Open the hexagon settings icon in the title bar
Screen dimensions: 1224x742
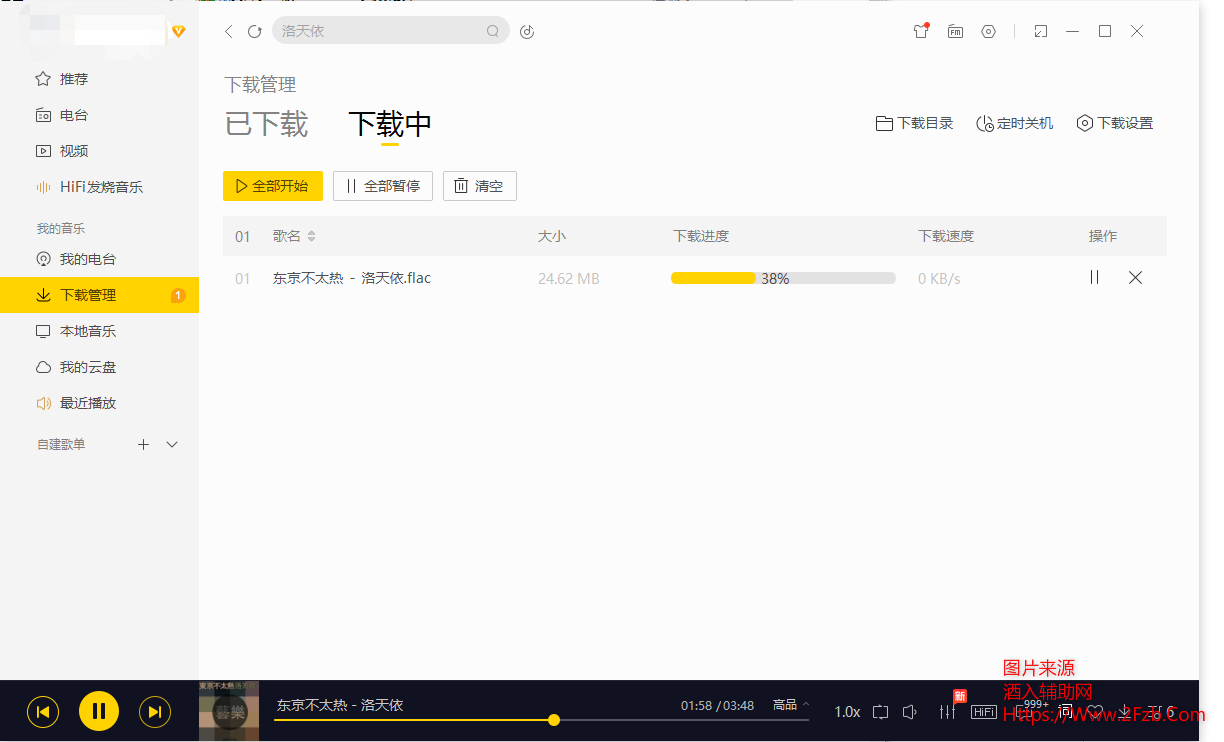[989, 32]
